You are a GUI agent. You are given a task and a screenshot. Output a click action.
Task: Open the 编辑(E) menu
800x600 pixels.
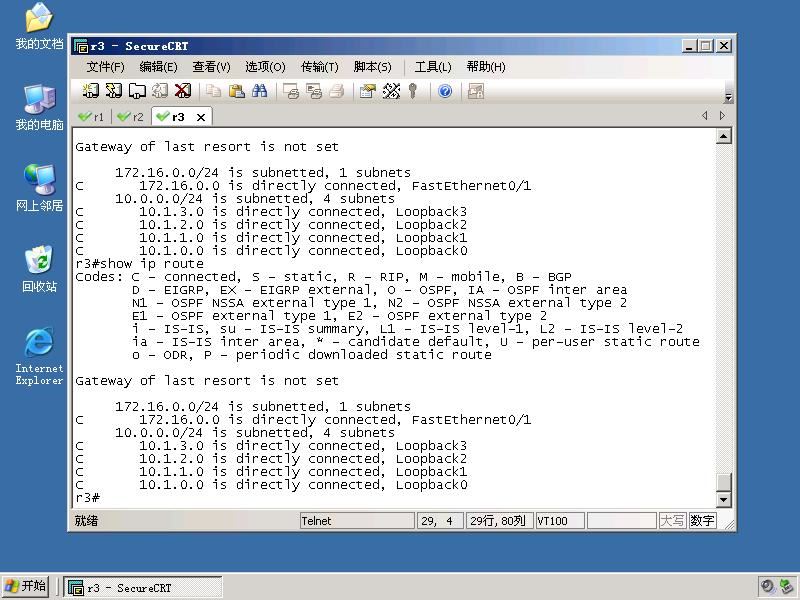[x=158, y=67]
